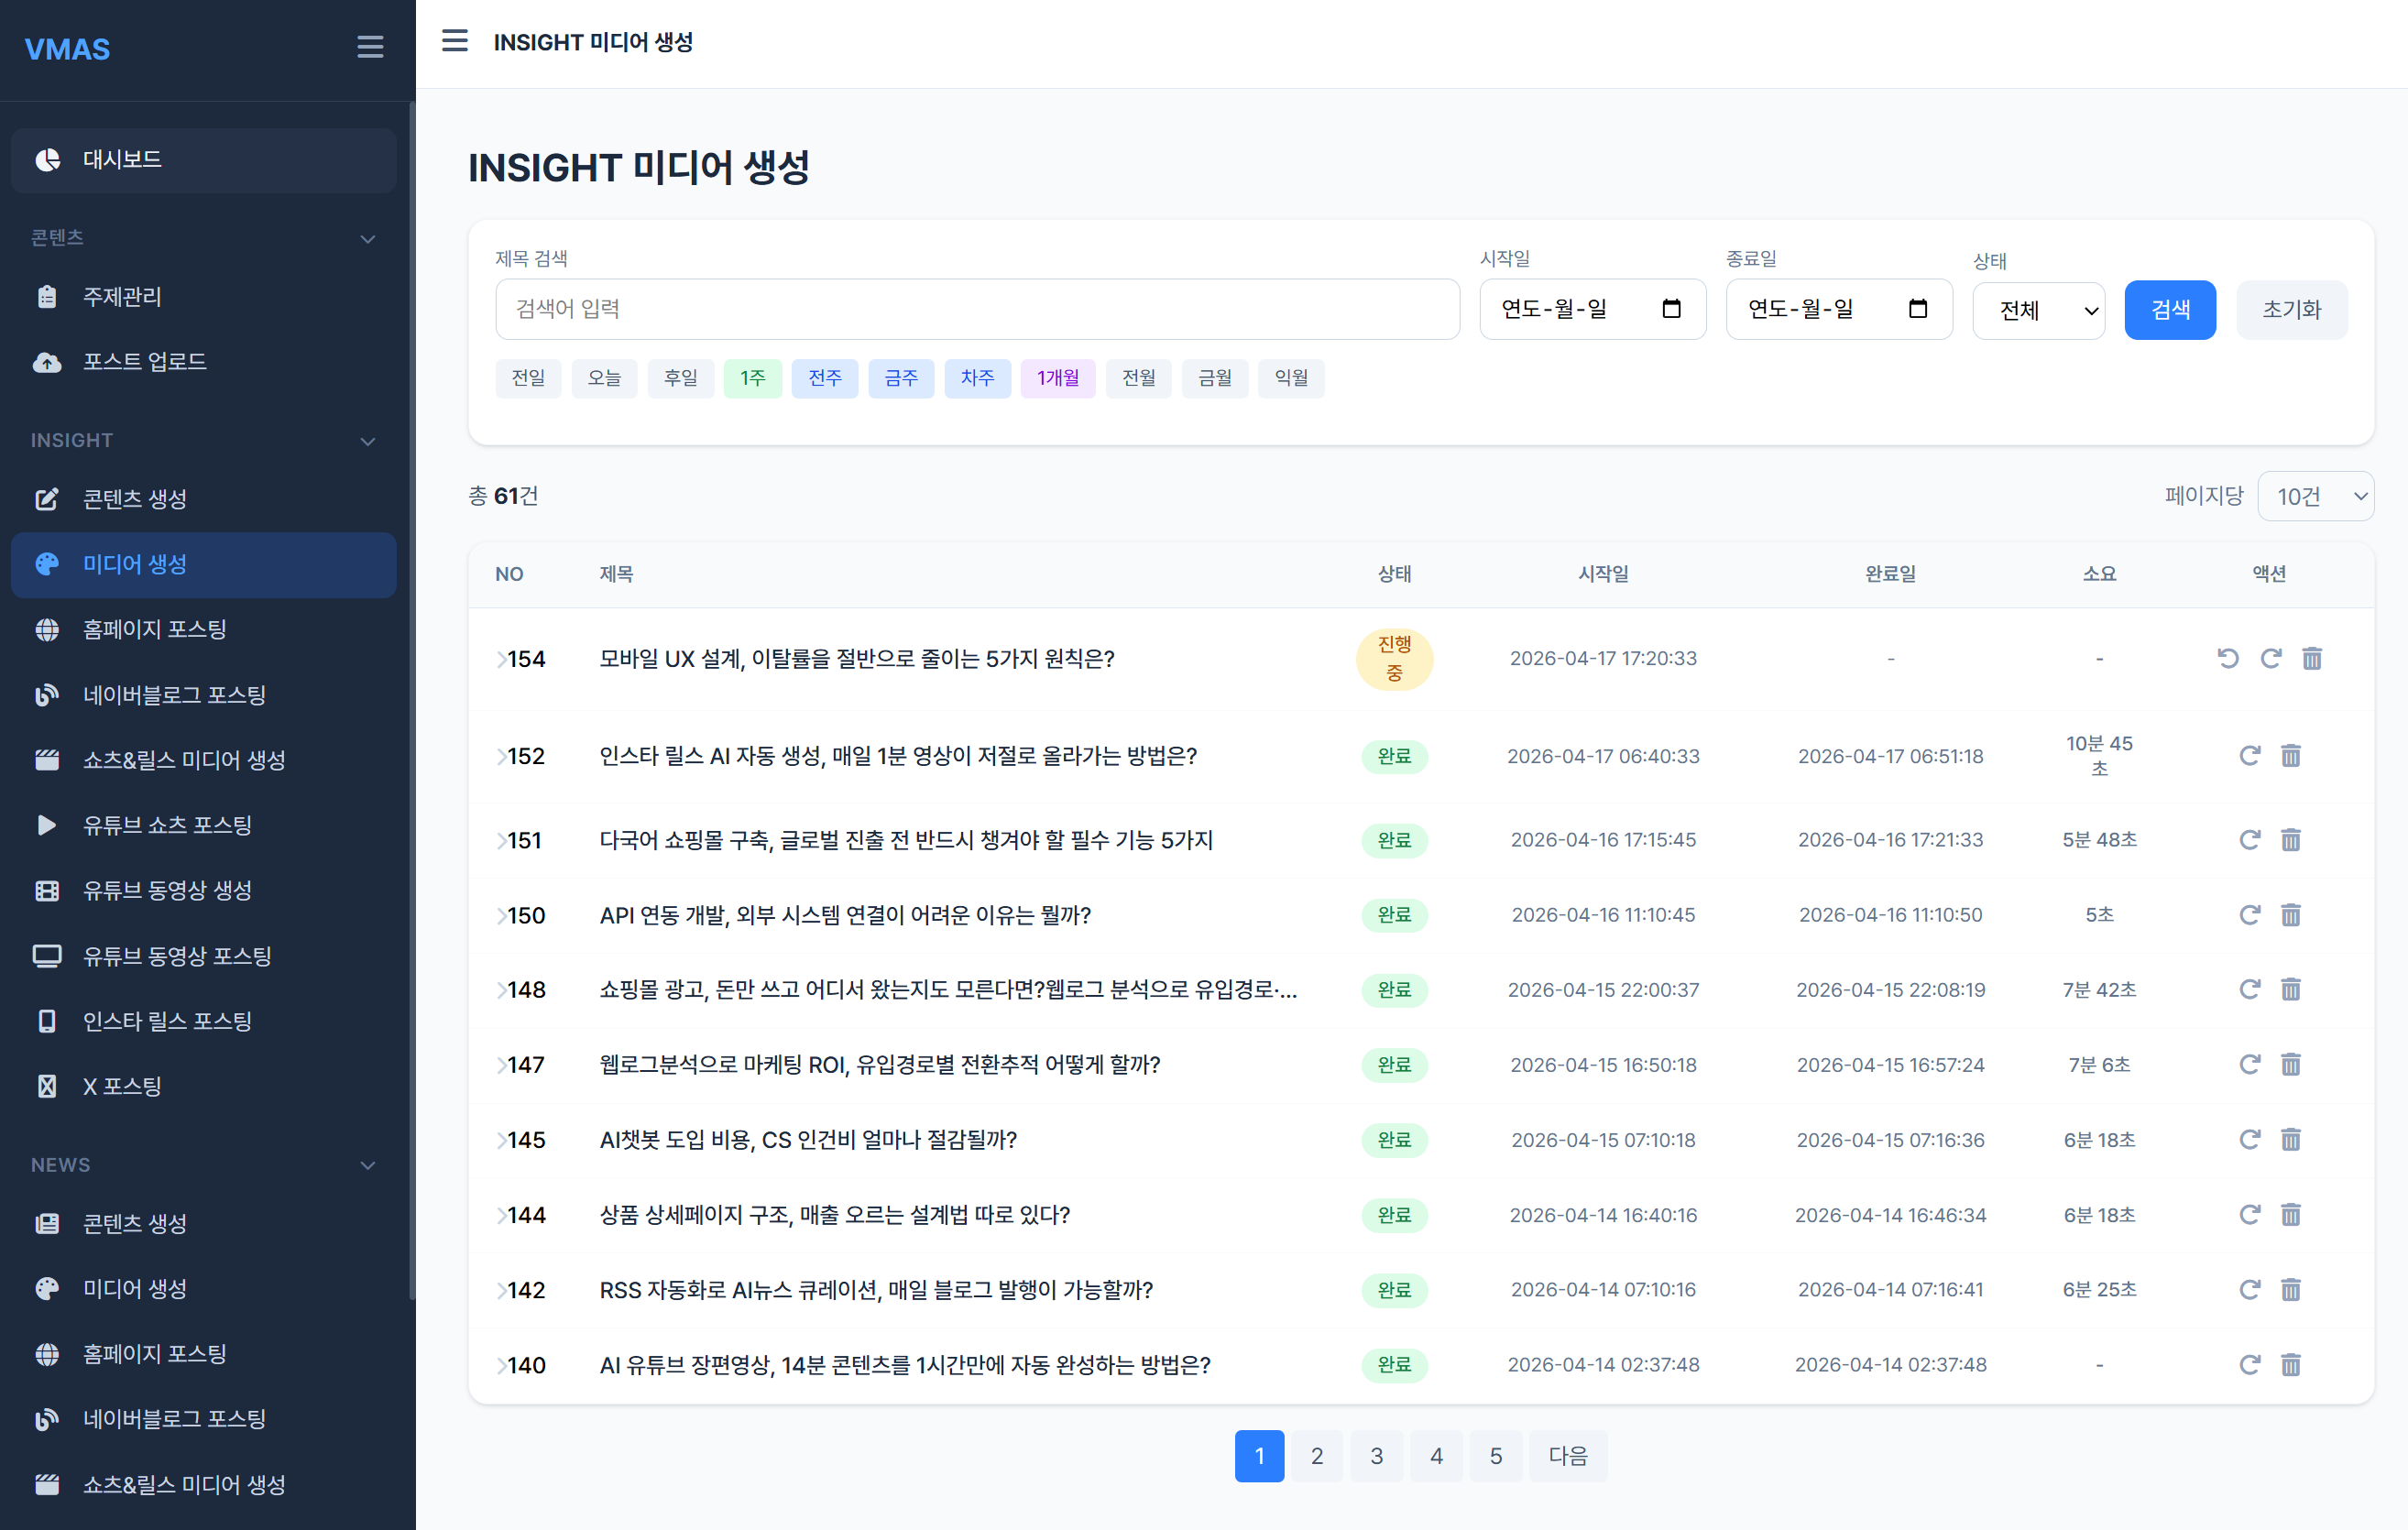Screen dimensions: 2408x1530
Task: Go to 네이버블로그 포스팅 under INSIGHT
Action: click(174, 695)
